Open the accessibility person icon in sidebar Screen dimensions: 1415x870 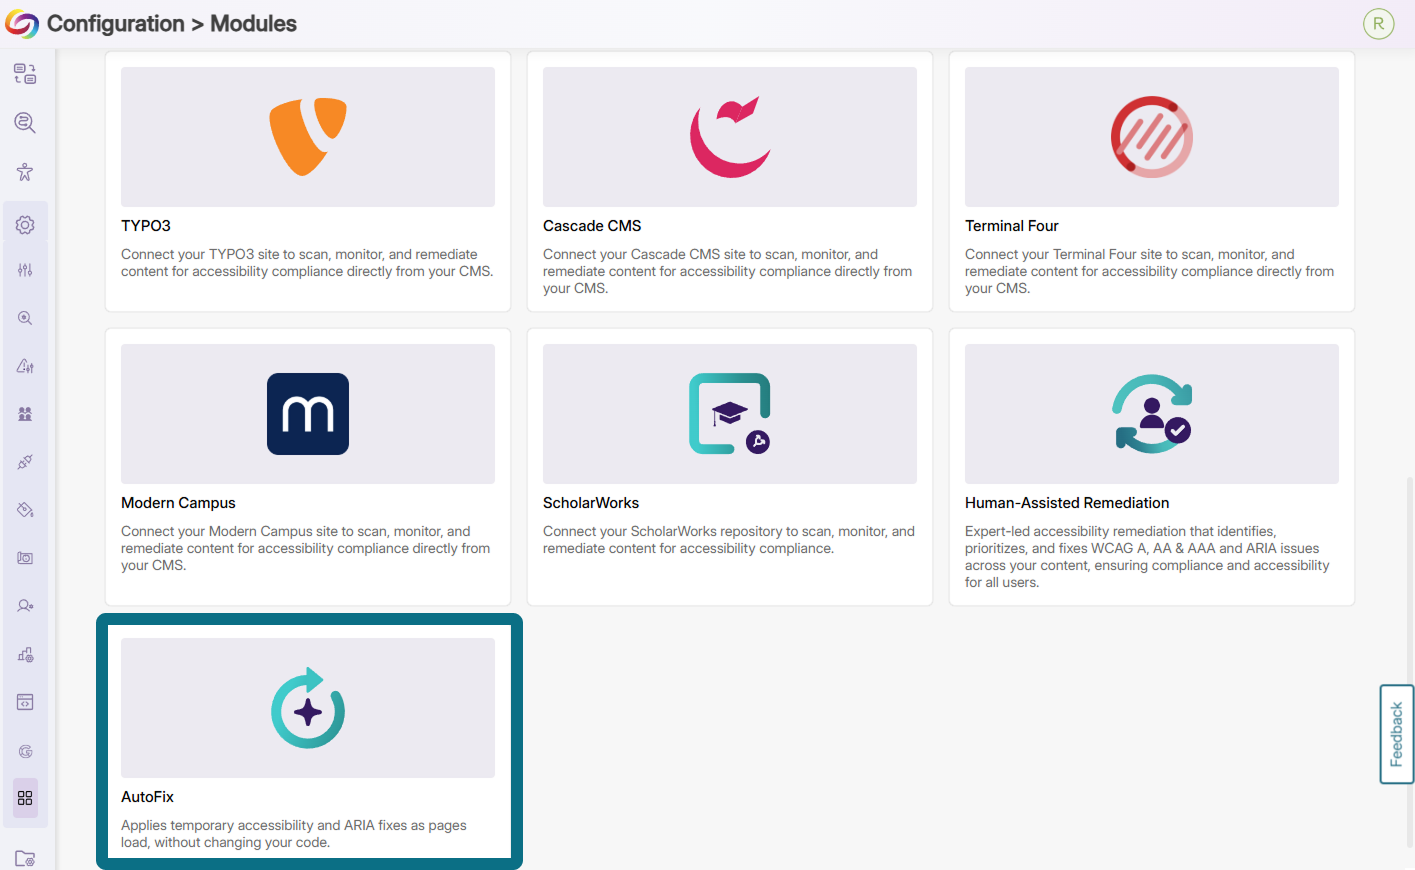pos(25,172)
